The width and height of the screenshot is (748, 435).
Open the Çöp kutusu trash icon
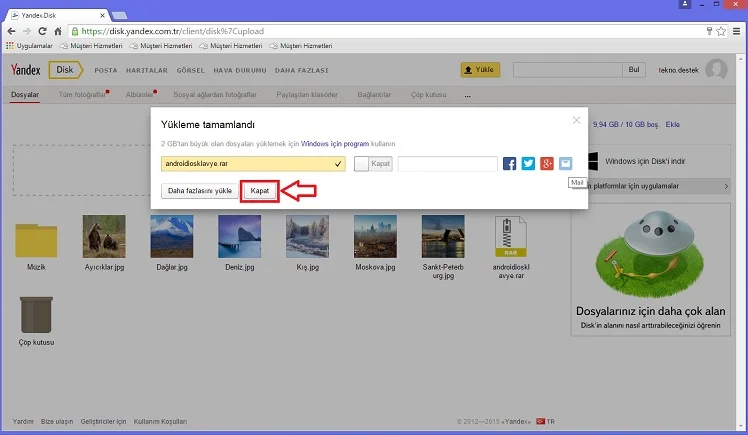click(37, 314)
